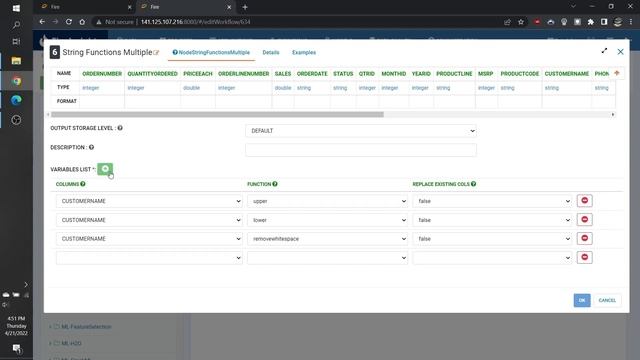Show help for Function header

[275, 184]
